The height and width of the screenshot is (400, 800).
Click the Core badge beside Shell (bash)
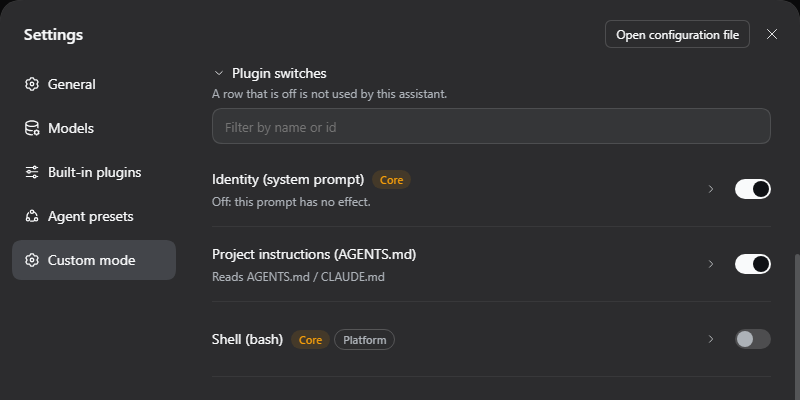(x=310, y=340)
